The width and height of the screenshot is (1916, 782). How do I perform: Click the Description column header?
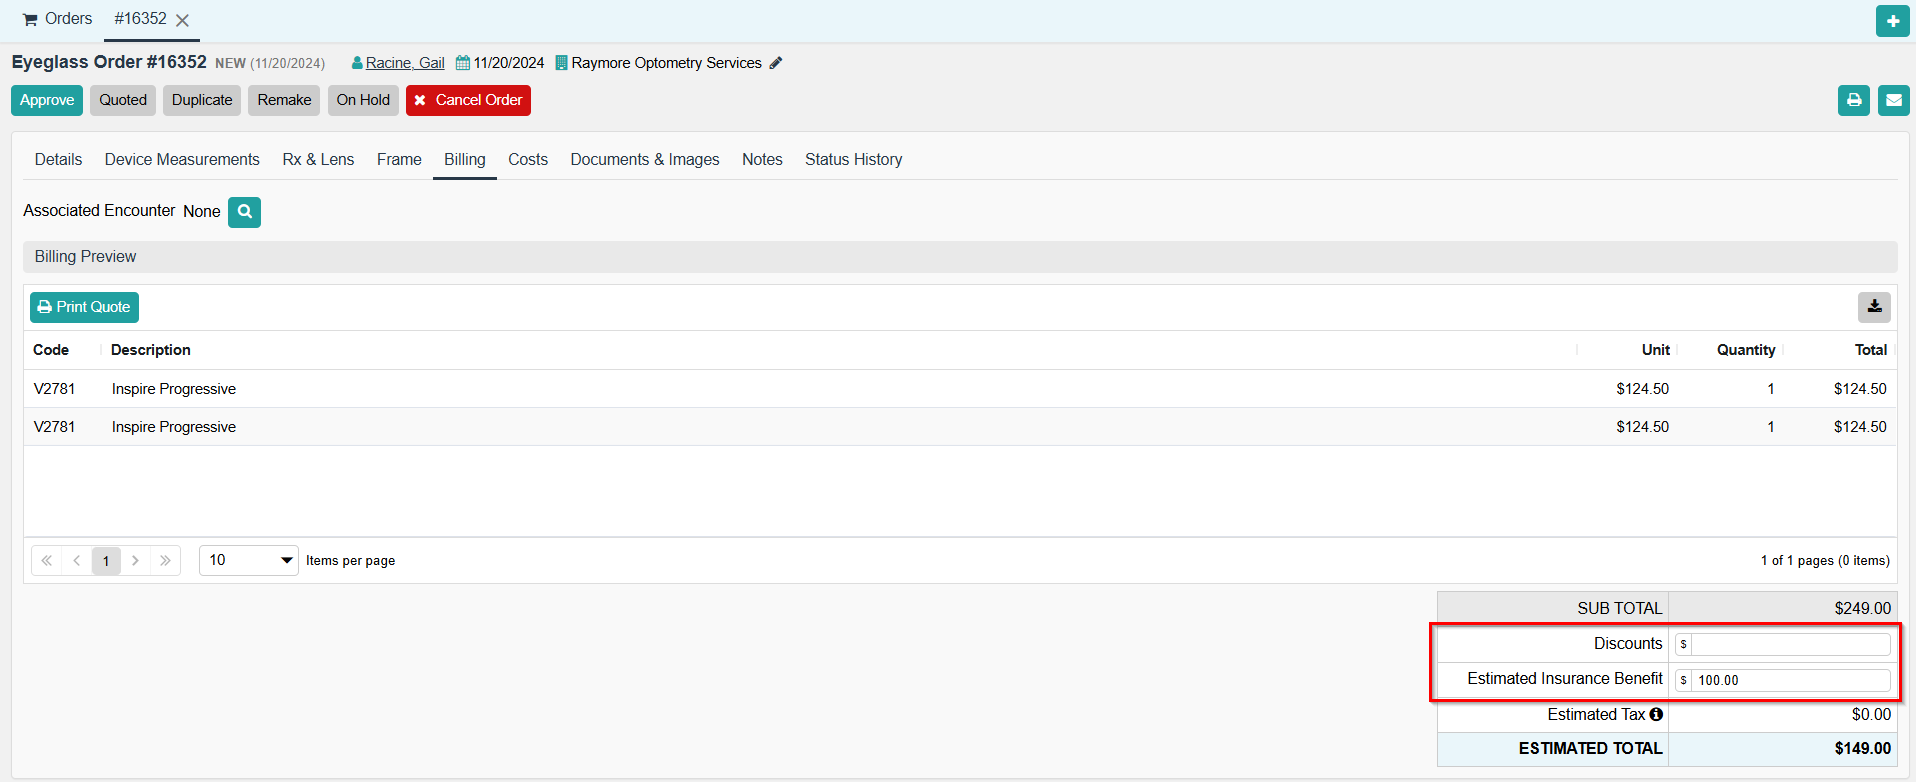[151, 350]
